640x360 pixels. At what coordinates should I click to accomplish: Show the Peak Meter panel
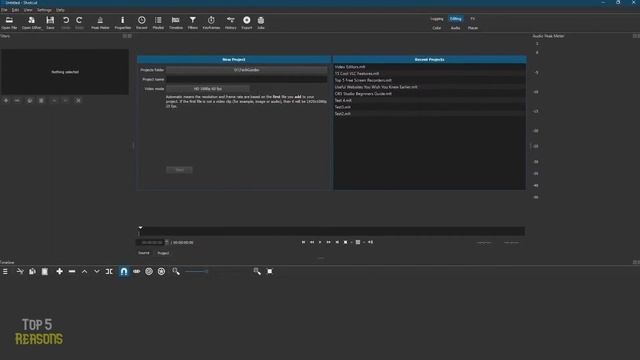coord(100,23)
